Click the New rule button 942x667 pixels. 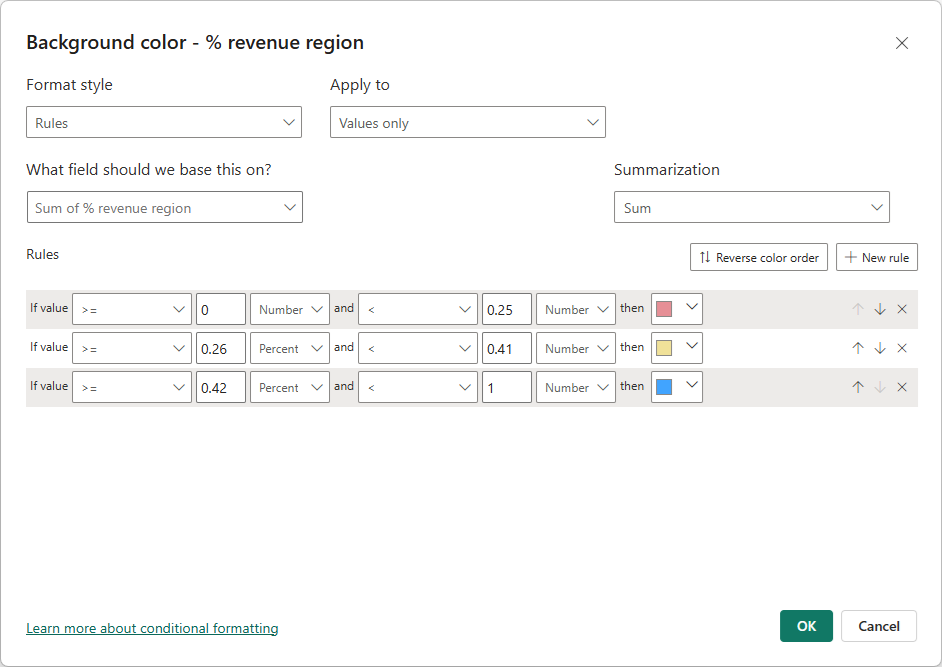pos(876,257)
